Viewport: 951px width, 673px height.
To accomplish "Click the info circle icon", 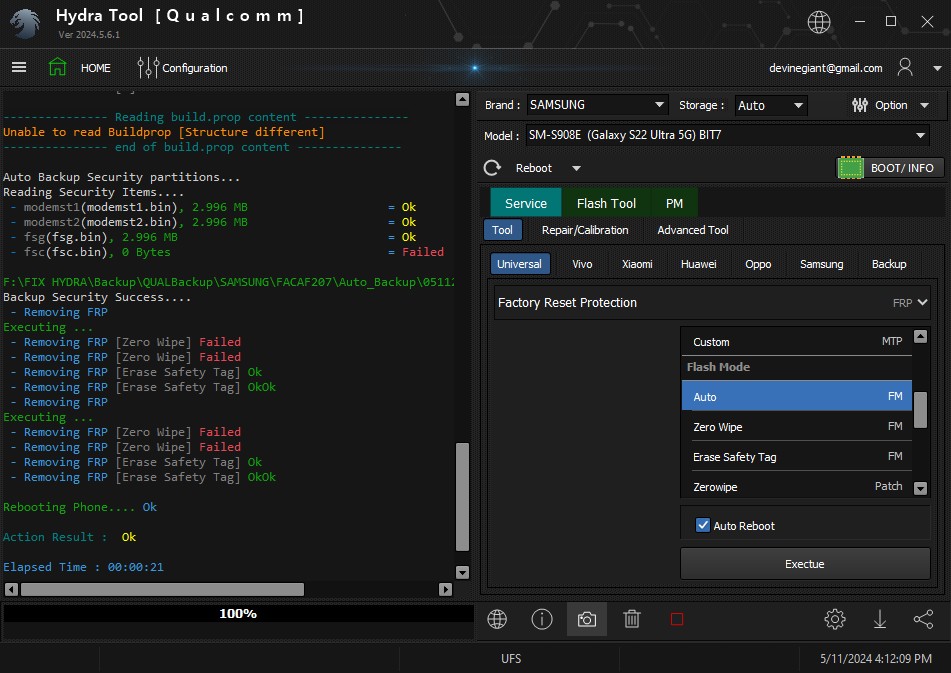I will click(x=542, y=619).
